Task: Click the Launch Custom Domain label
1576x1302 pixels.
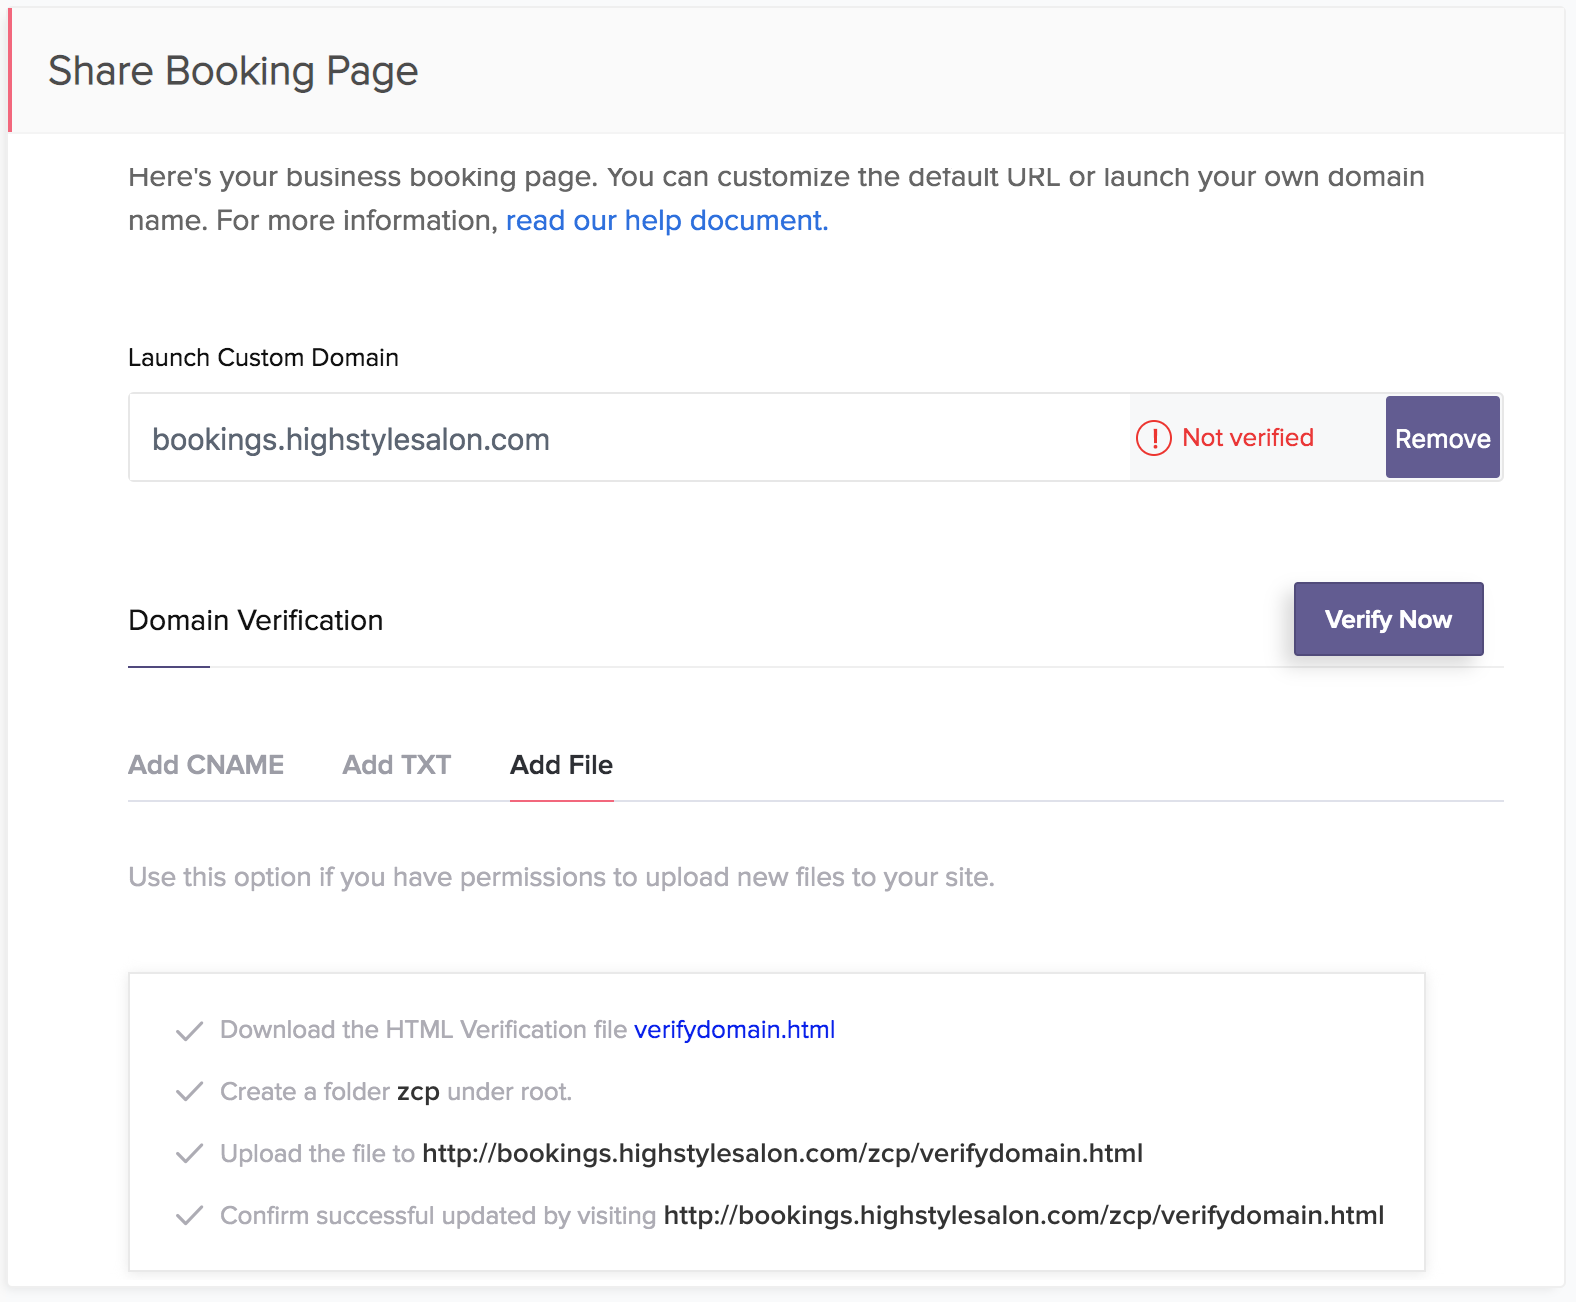Action: [x=263, y=358]
